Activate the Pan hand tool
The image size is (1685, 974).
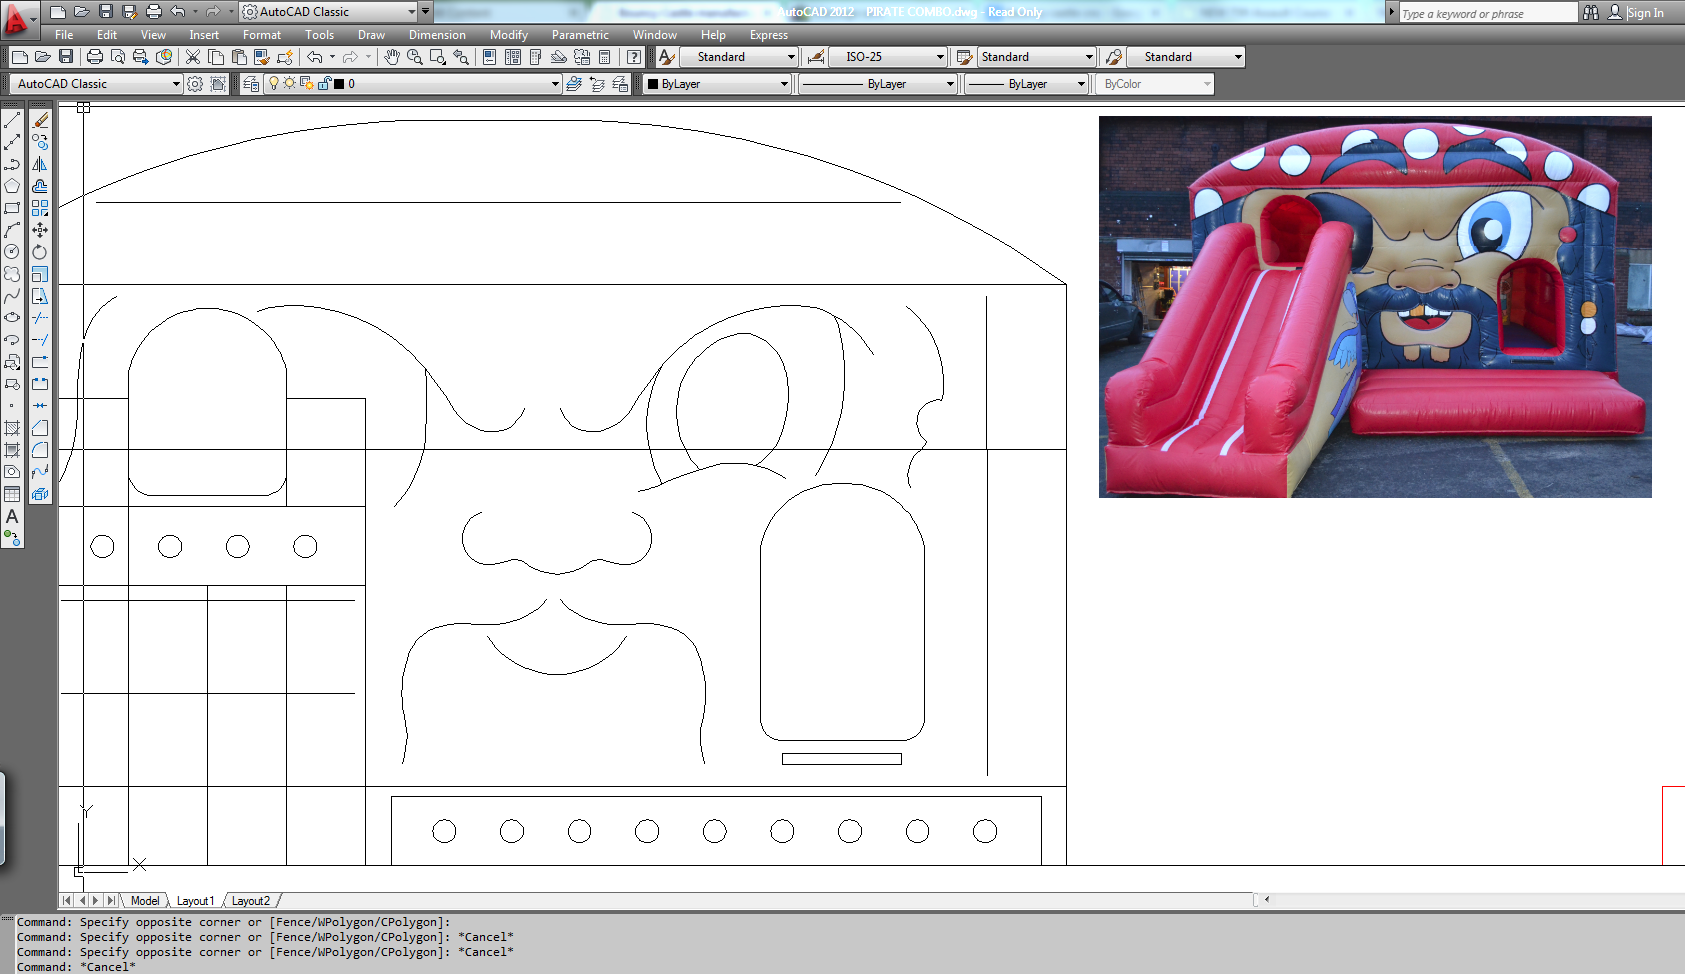pos(392,57)
